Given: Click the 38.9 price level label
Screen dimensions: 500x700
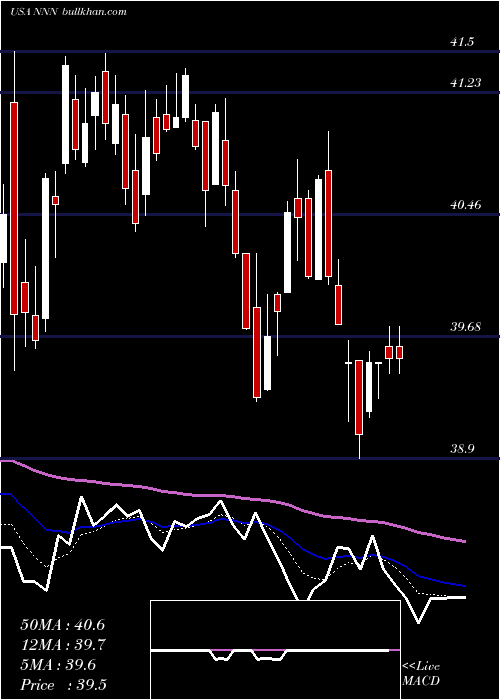Looking at the screenshot, I should tap(462, 449).
